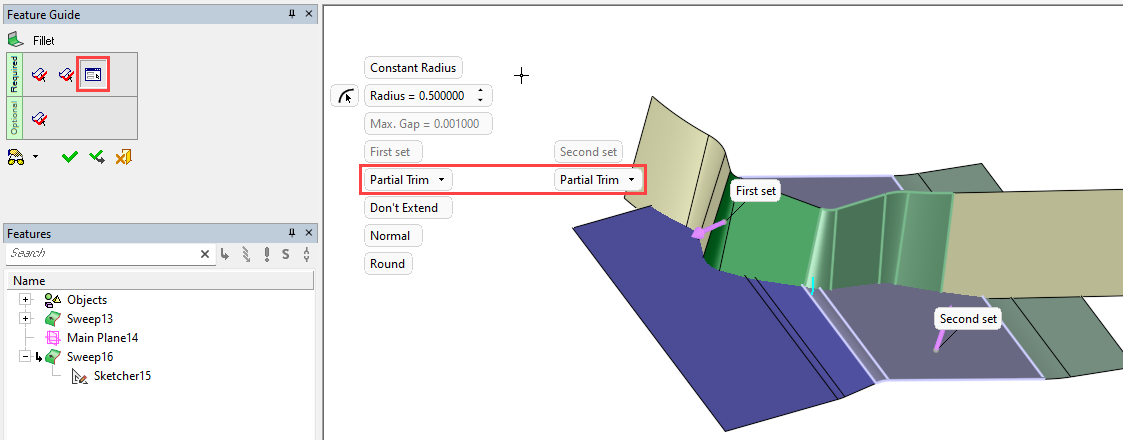
Task: Open the first set Partial Trim dropdown
Action: [x=408, y=180]
